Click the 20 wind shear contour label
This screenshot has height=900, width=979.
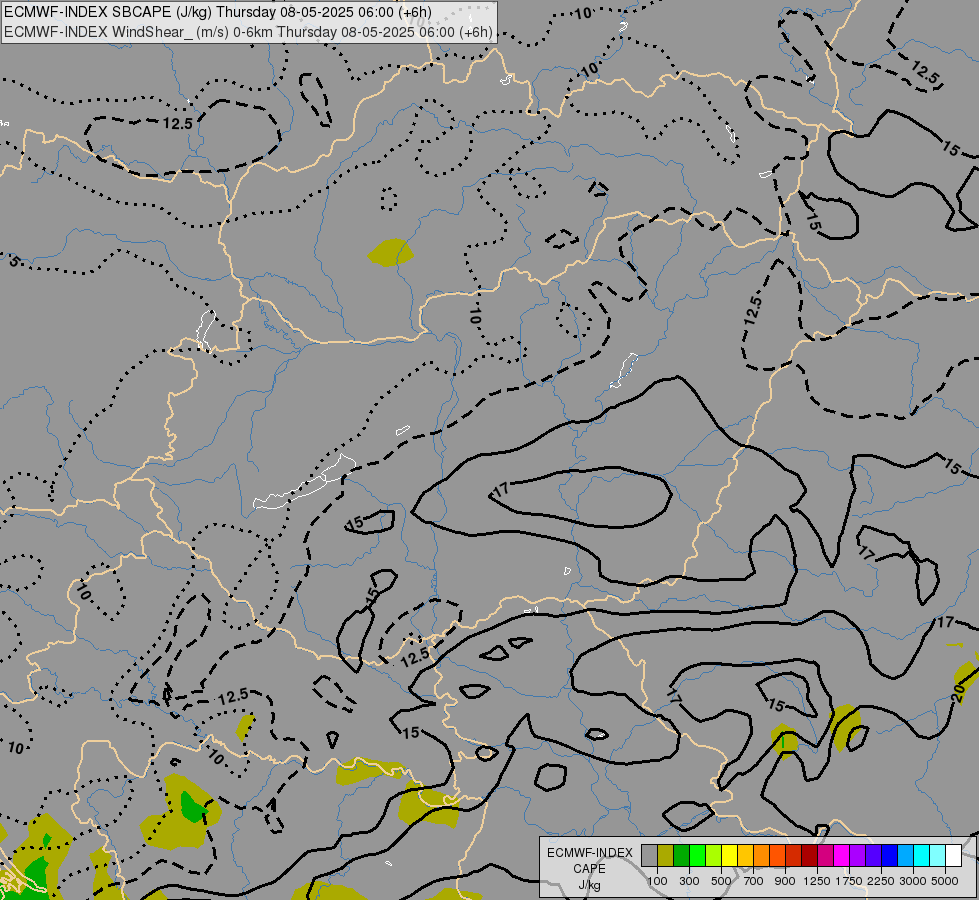click(x=959, y=693)
